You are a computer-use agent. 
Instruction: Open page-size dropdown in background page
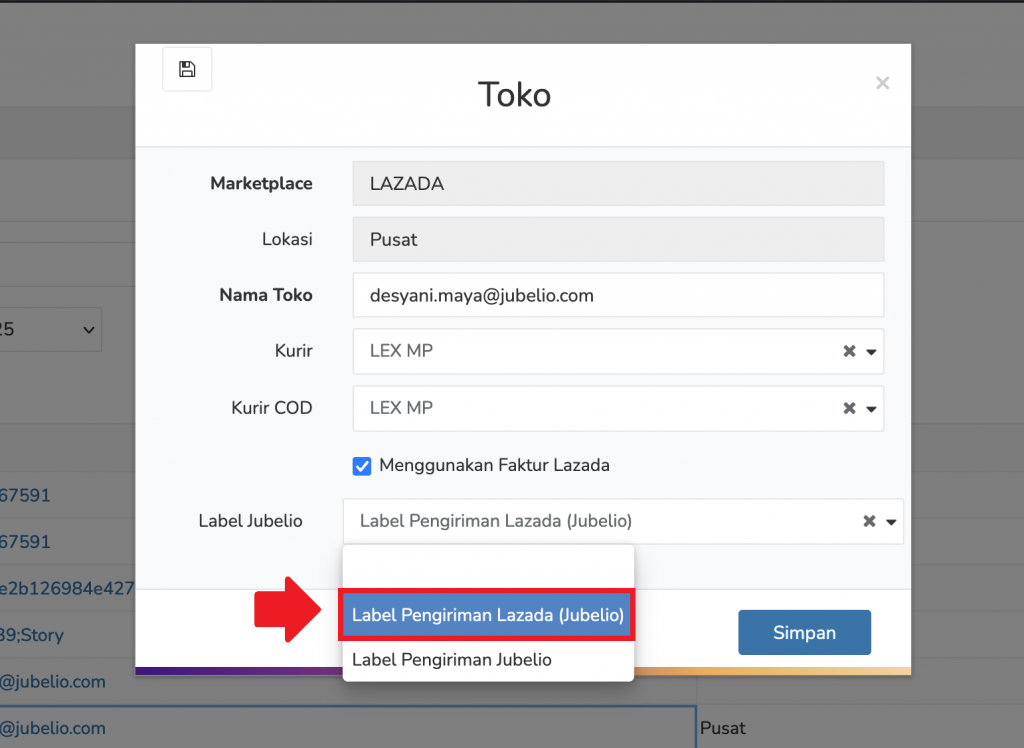50,329
